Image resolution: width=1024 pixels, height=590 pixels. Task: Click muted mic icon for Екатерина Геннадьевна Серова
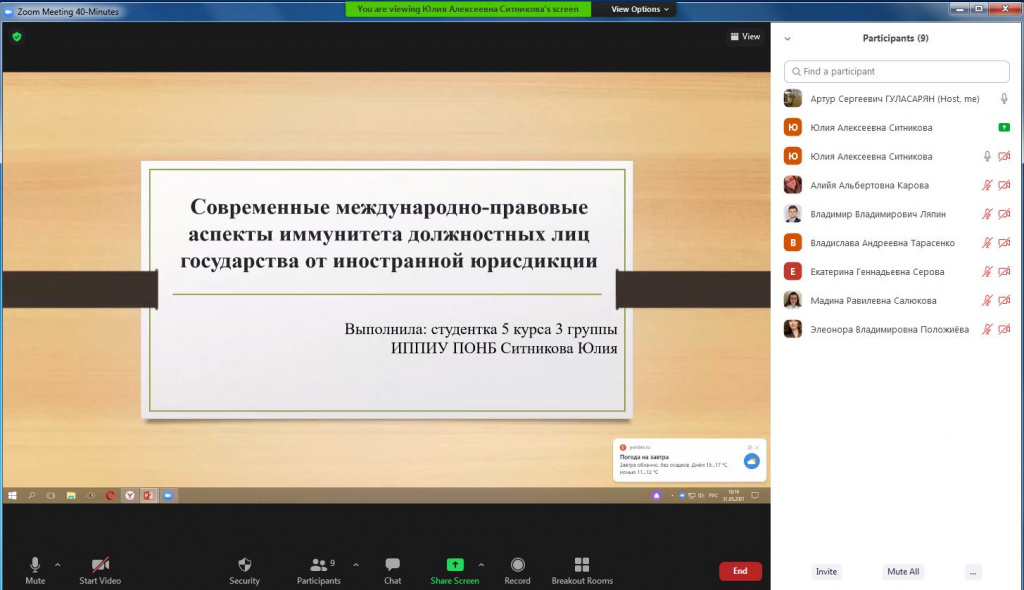click(x=987, y=271)
